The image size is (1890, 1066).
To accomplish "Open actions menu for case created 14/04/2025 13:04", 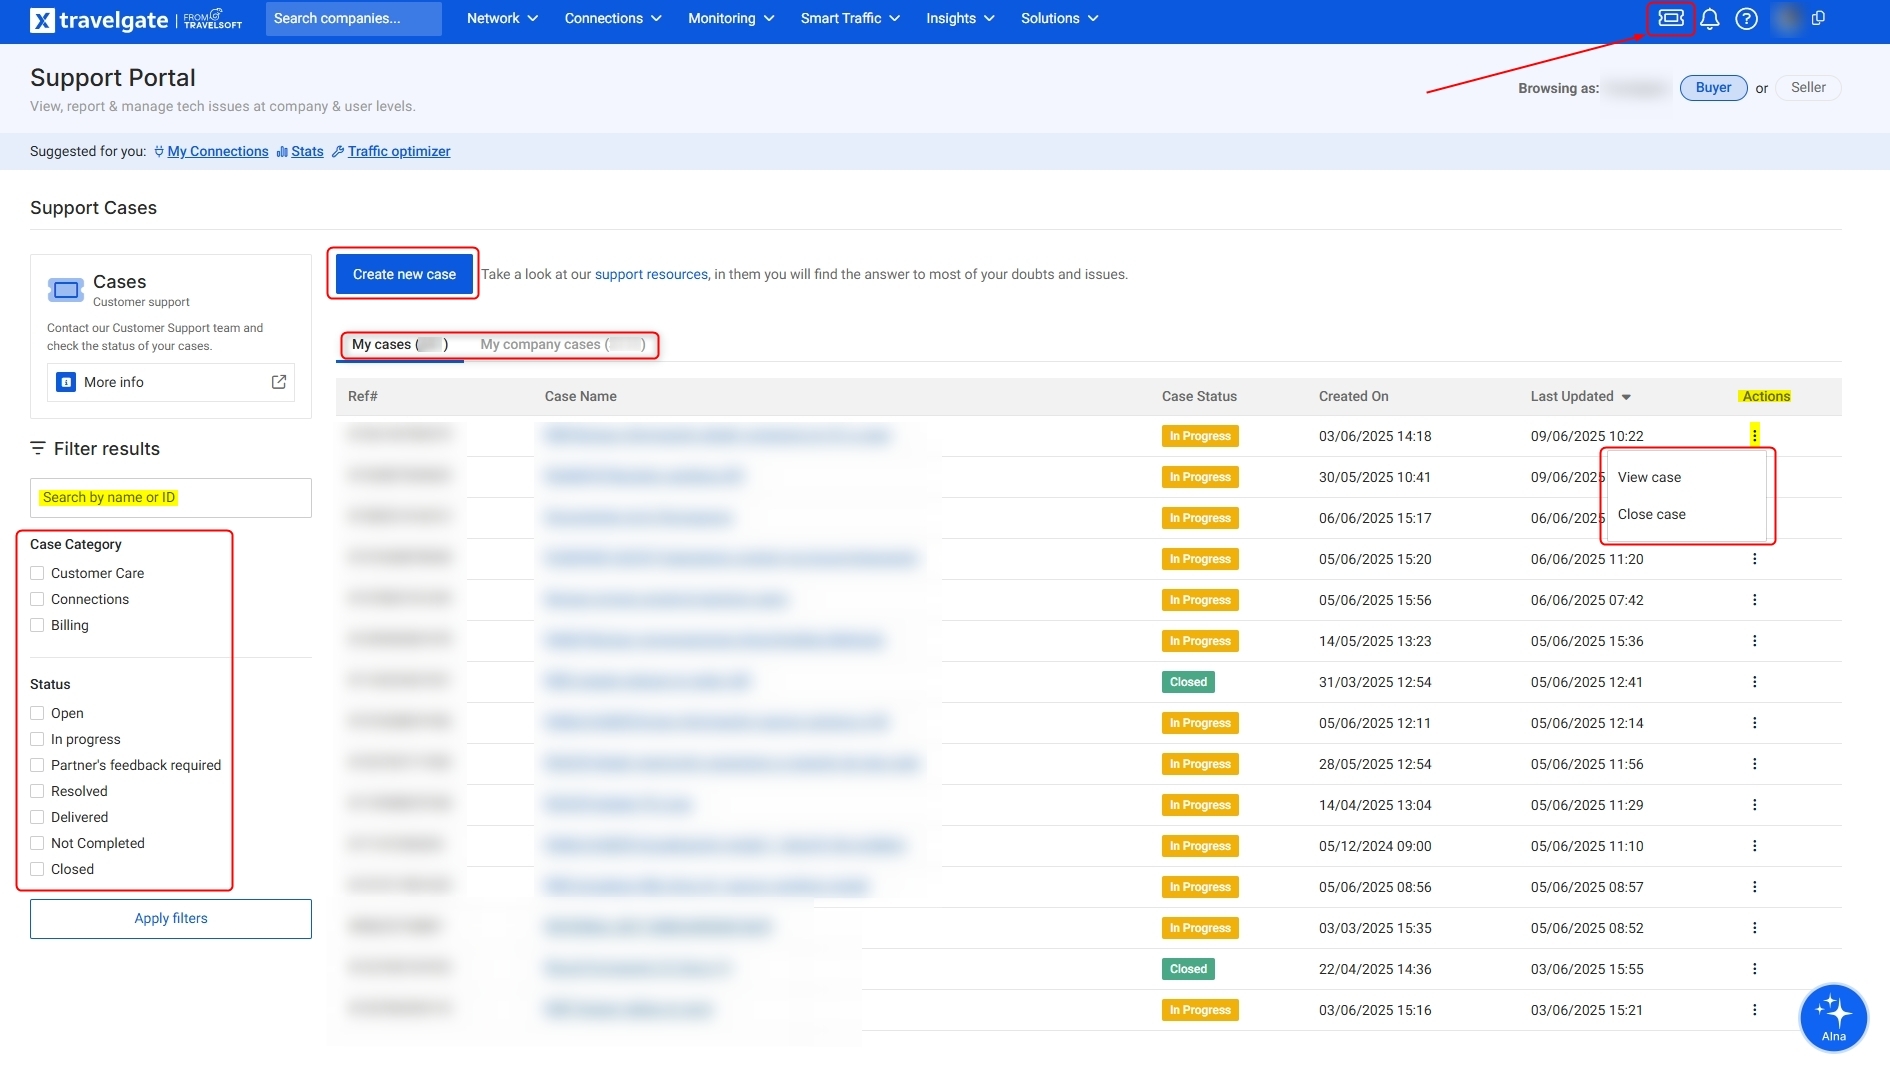I will coord(1754,805).
